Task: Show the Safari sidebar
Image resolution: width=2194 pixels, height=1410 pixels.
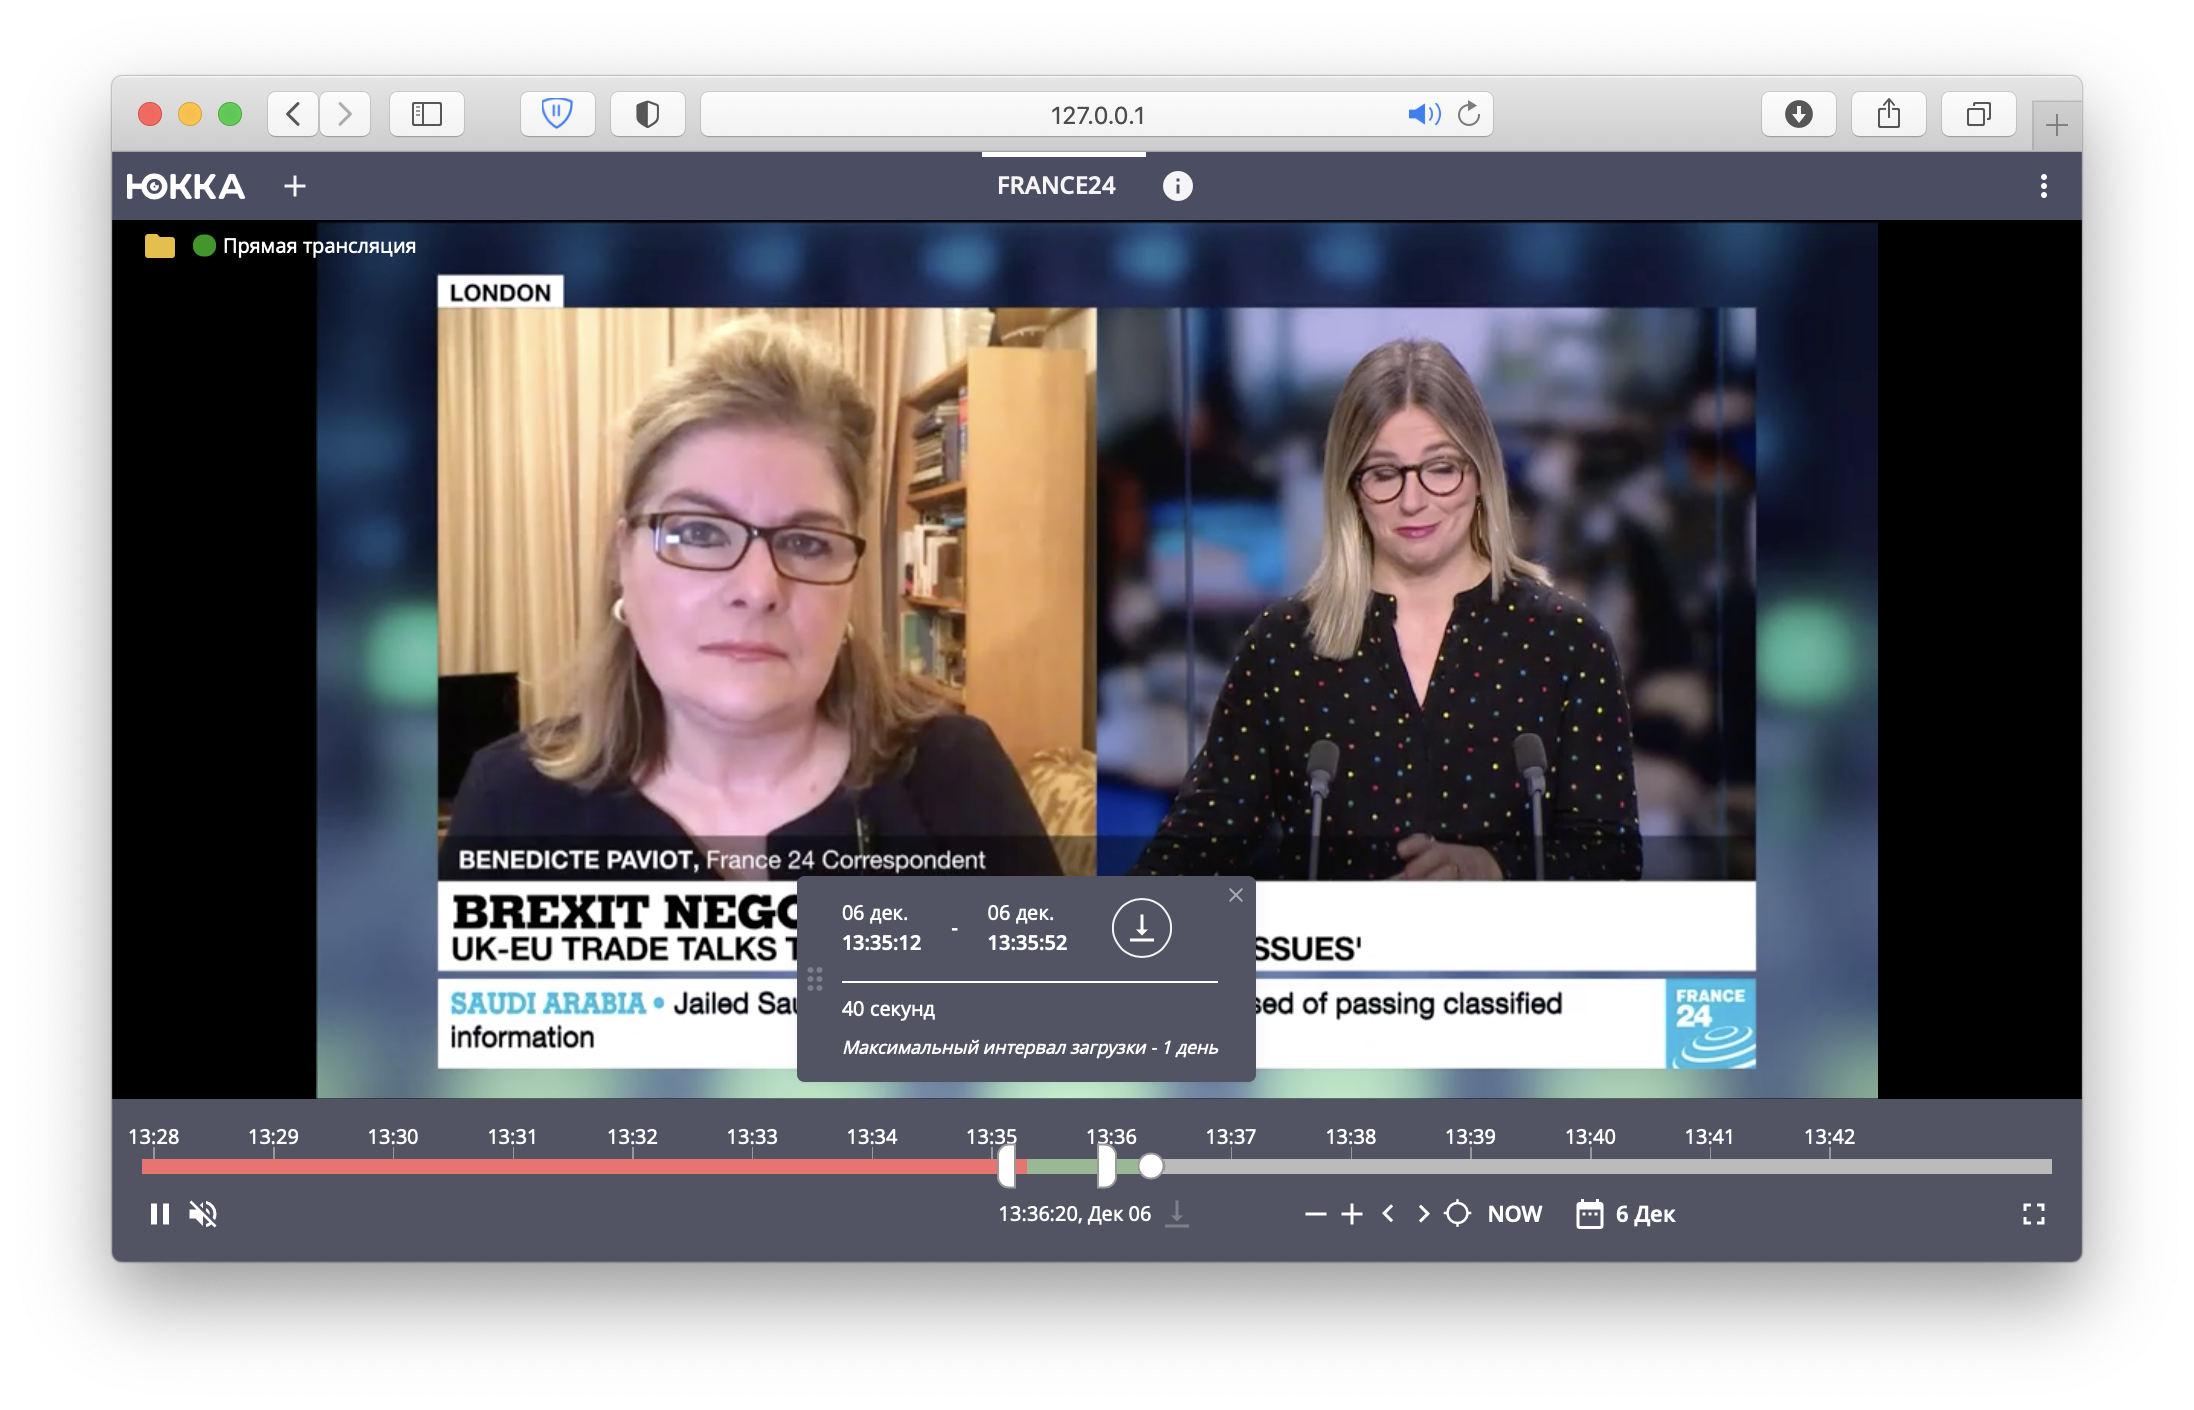Action: click(x=427, y=114)
